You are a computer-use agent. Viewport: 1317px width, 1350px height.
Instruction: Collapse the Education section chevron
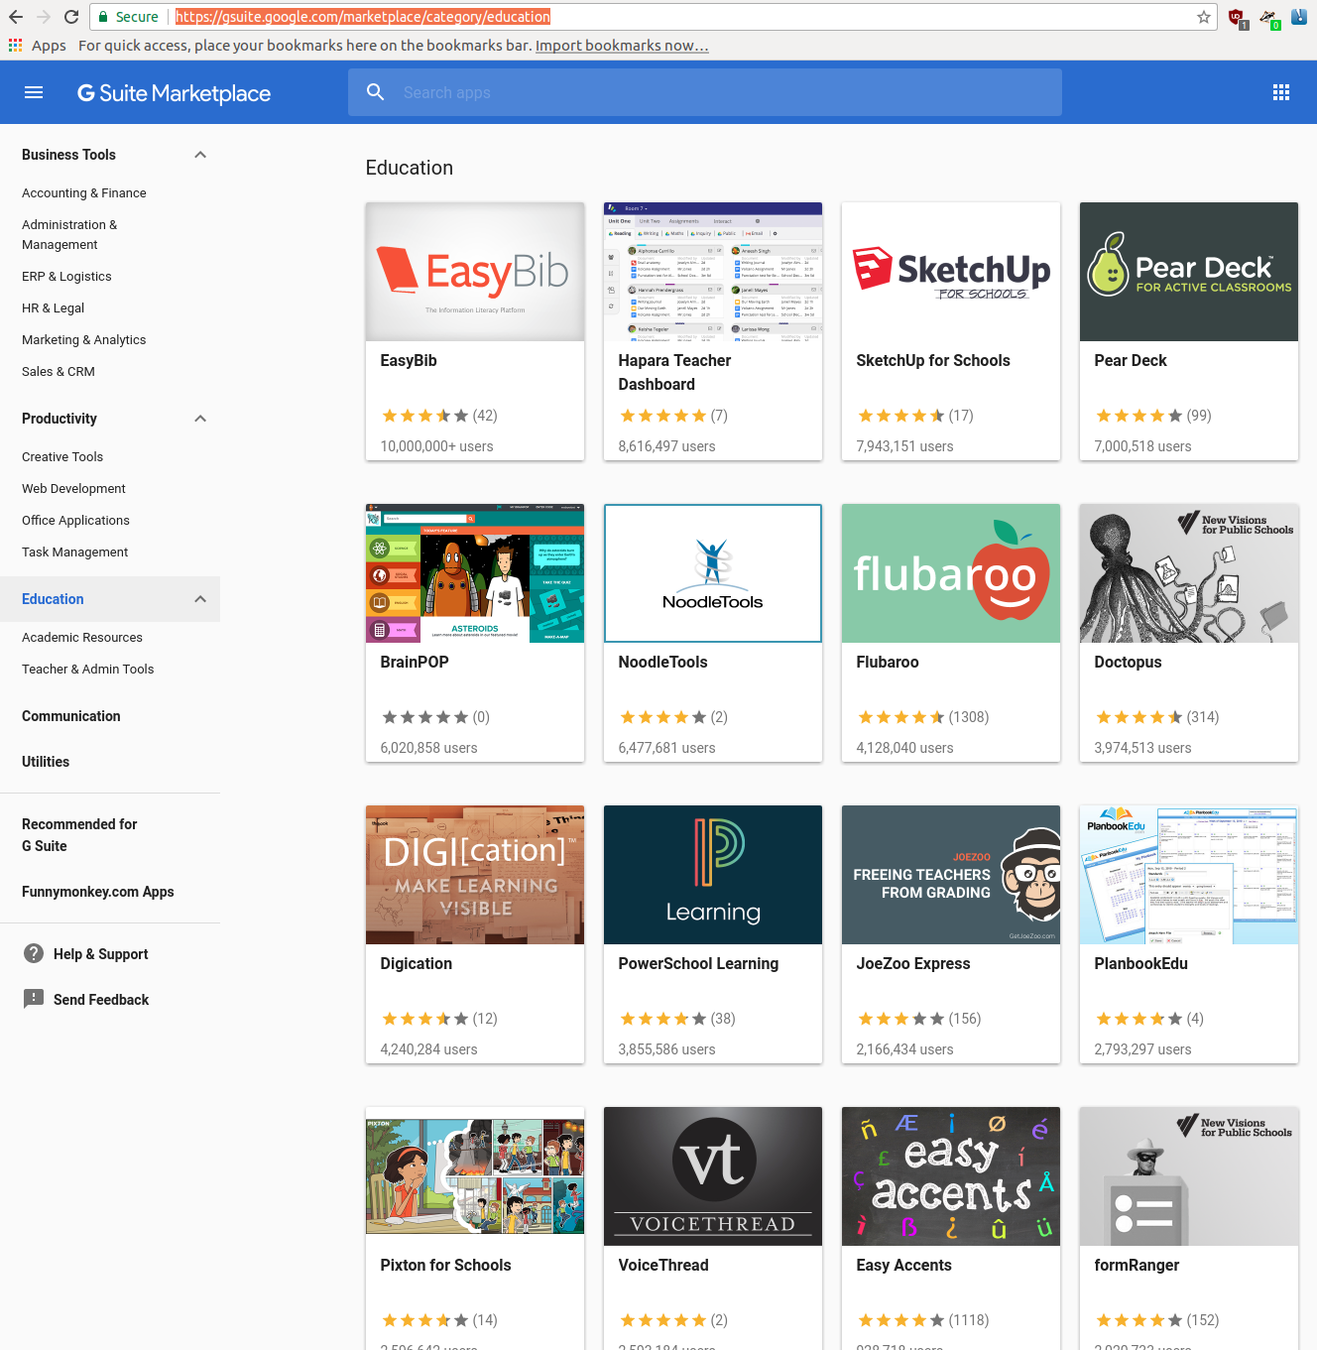click(x=200, y=599)
